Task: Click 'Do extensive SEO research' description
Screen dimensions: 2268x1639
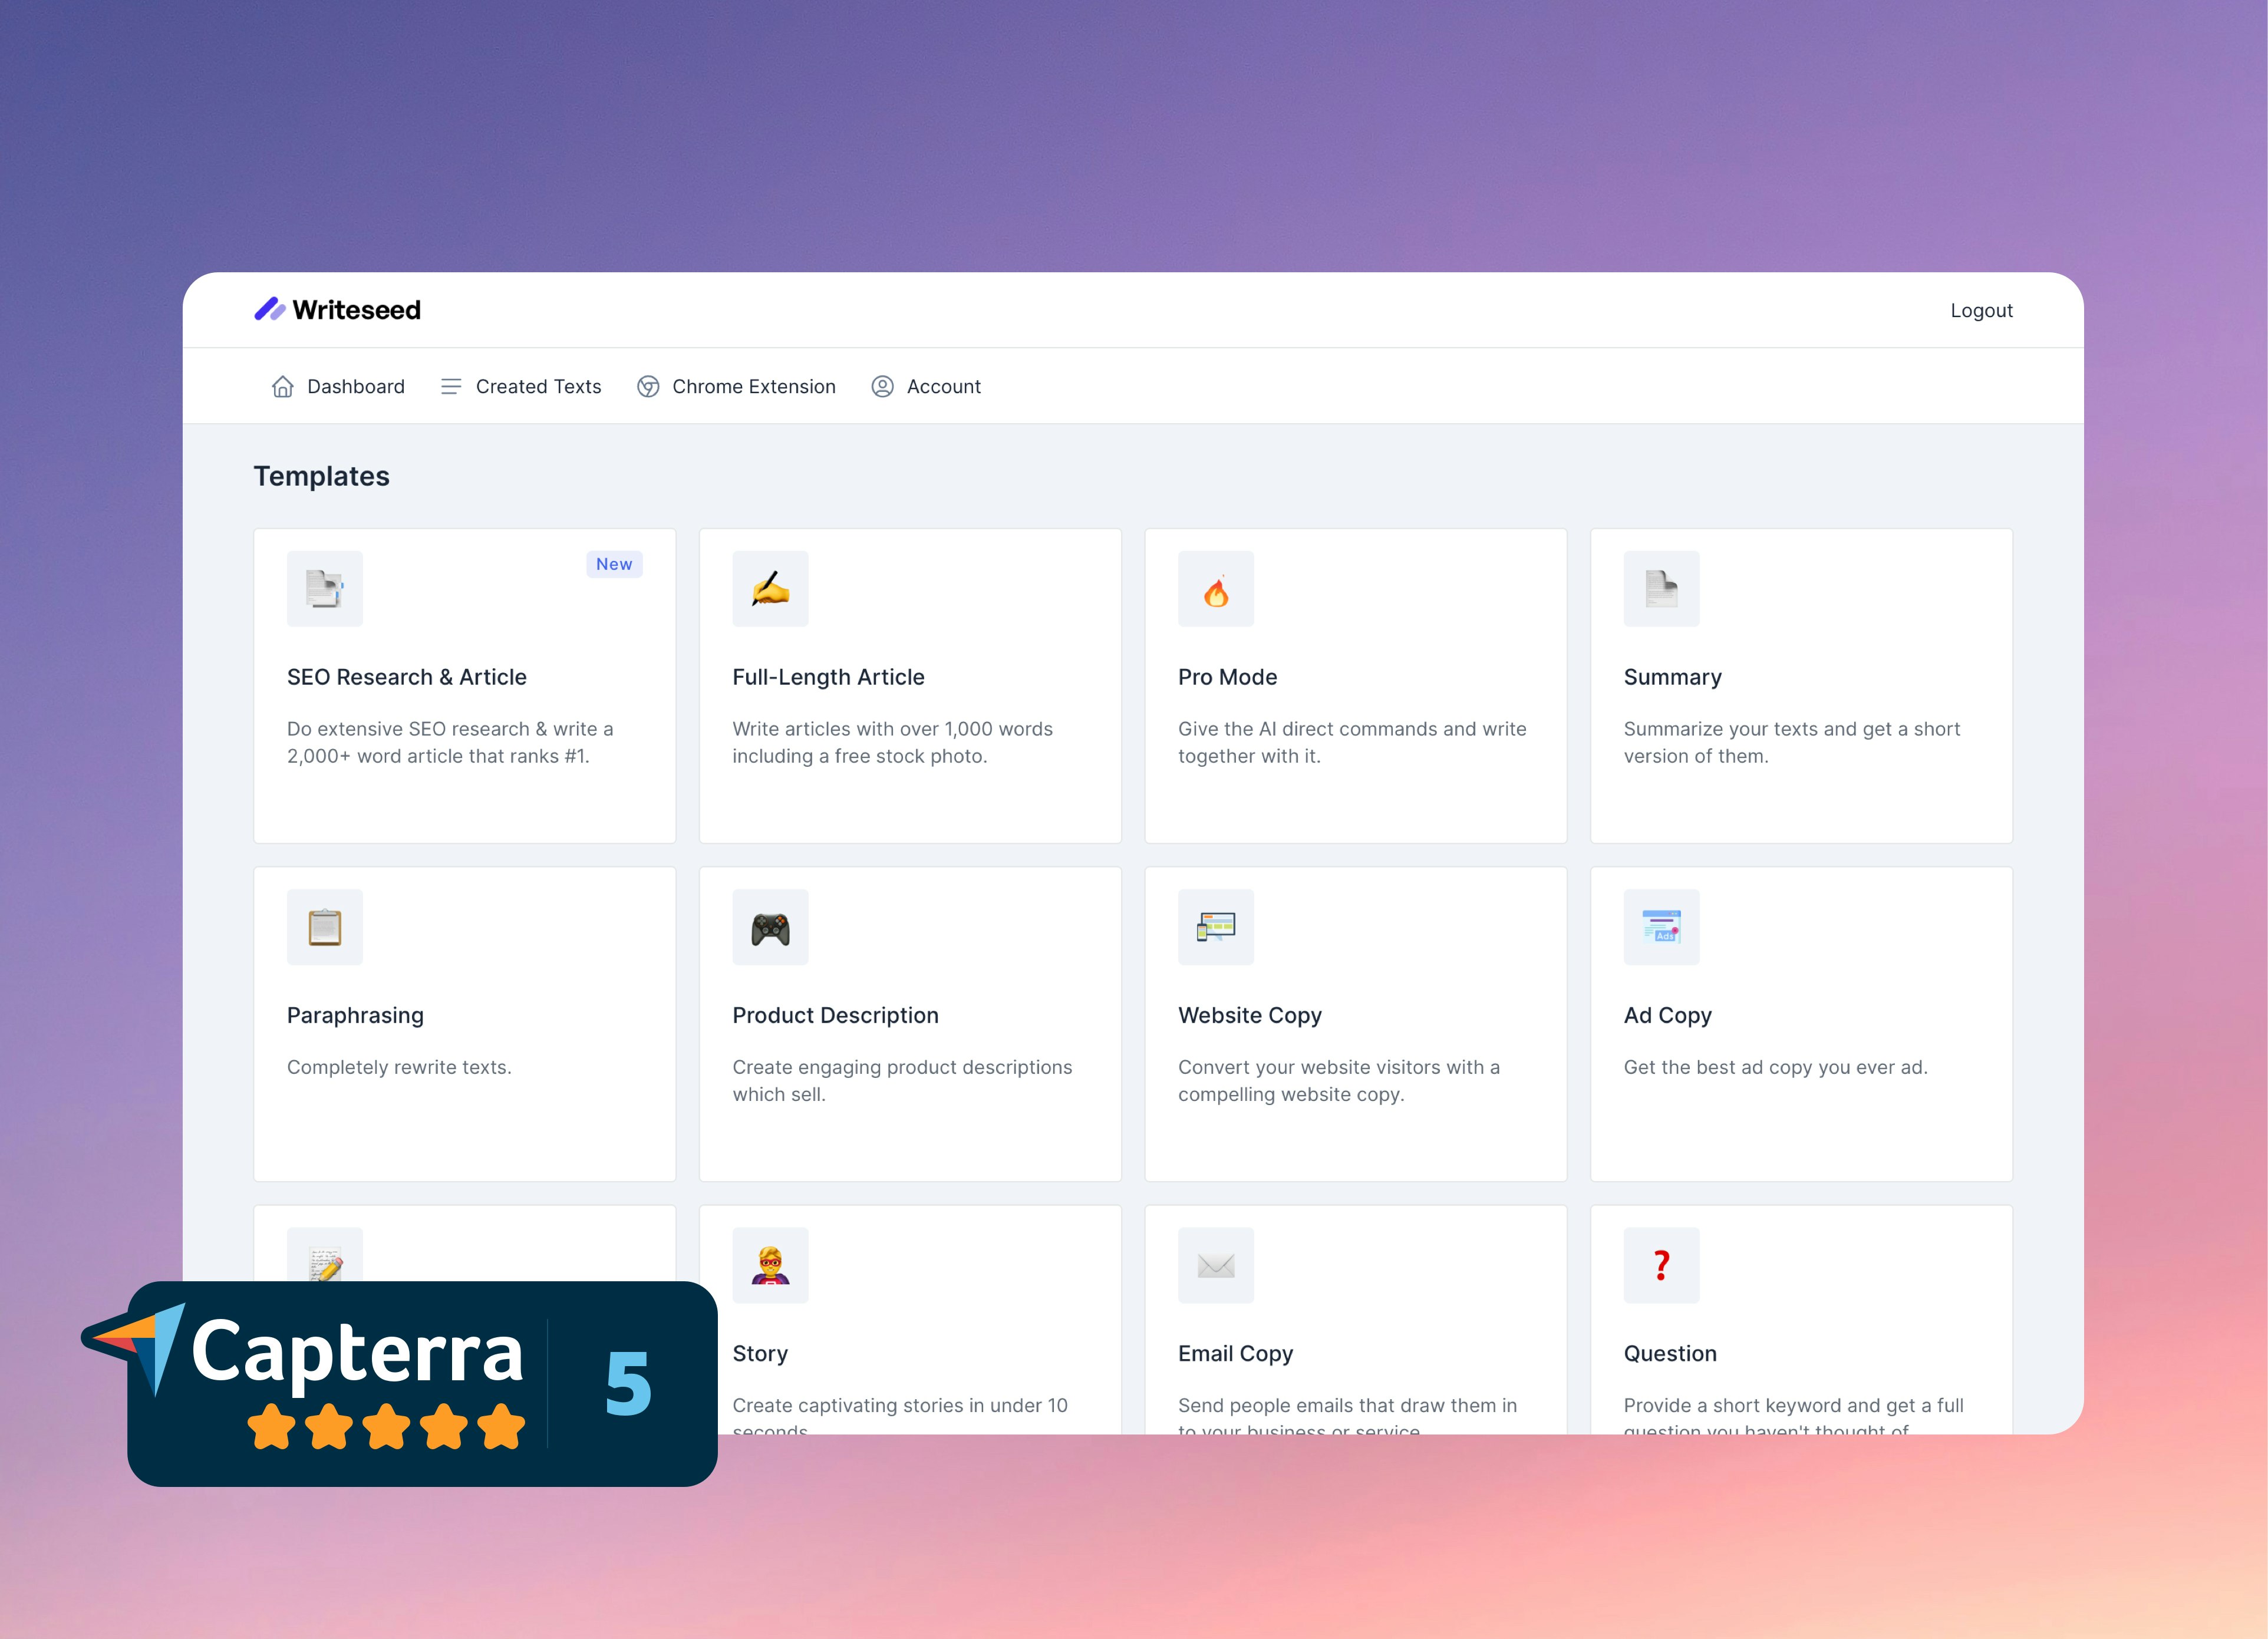Action: click(x=450, y=742)
